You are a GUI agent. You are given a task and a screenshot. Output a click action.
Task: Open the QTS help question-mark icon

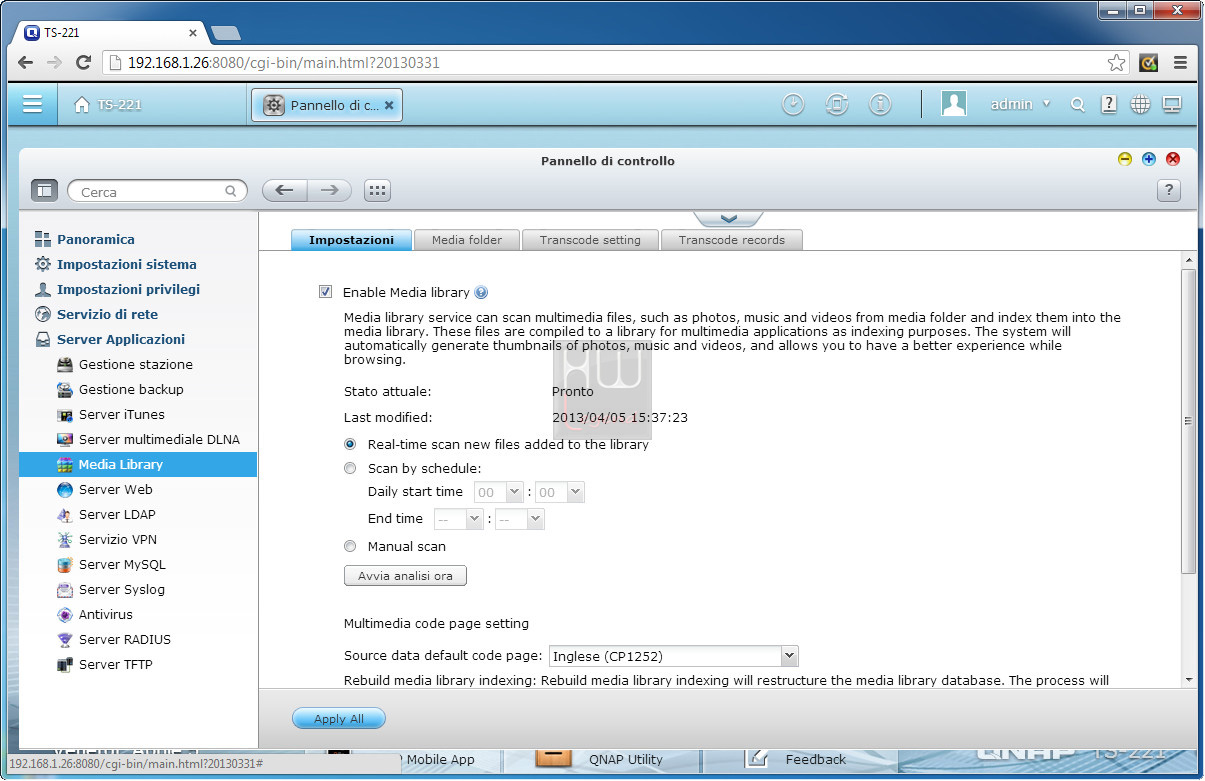tap(1108, 104)
